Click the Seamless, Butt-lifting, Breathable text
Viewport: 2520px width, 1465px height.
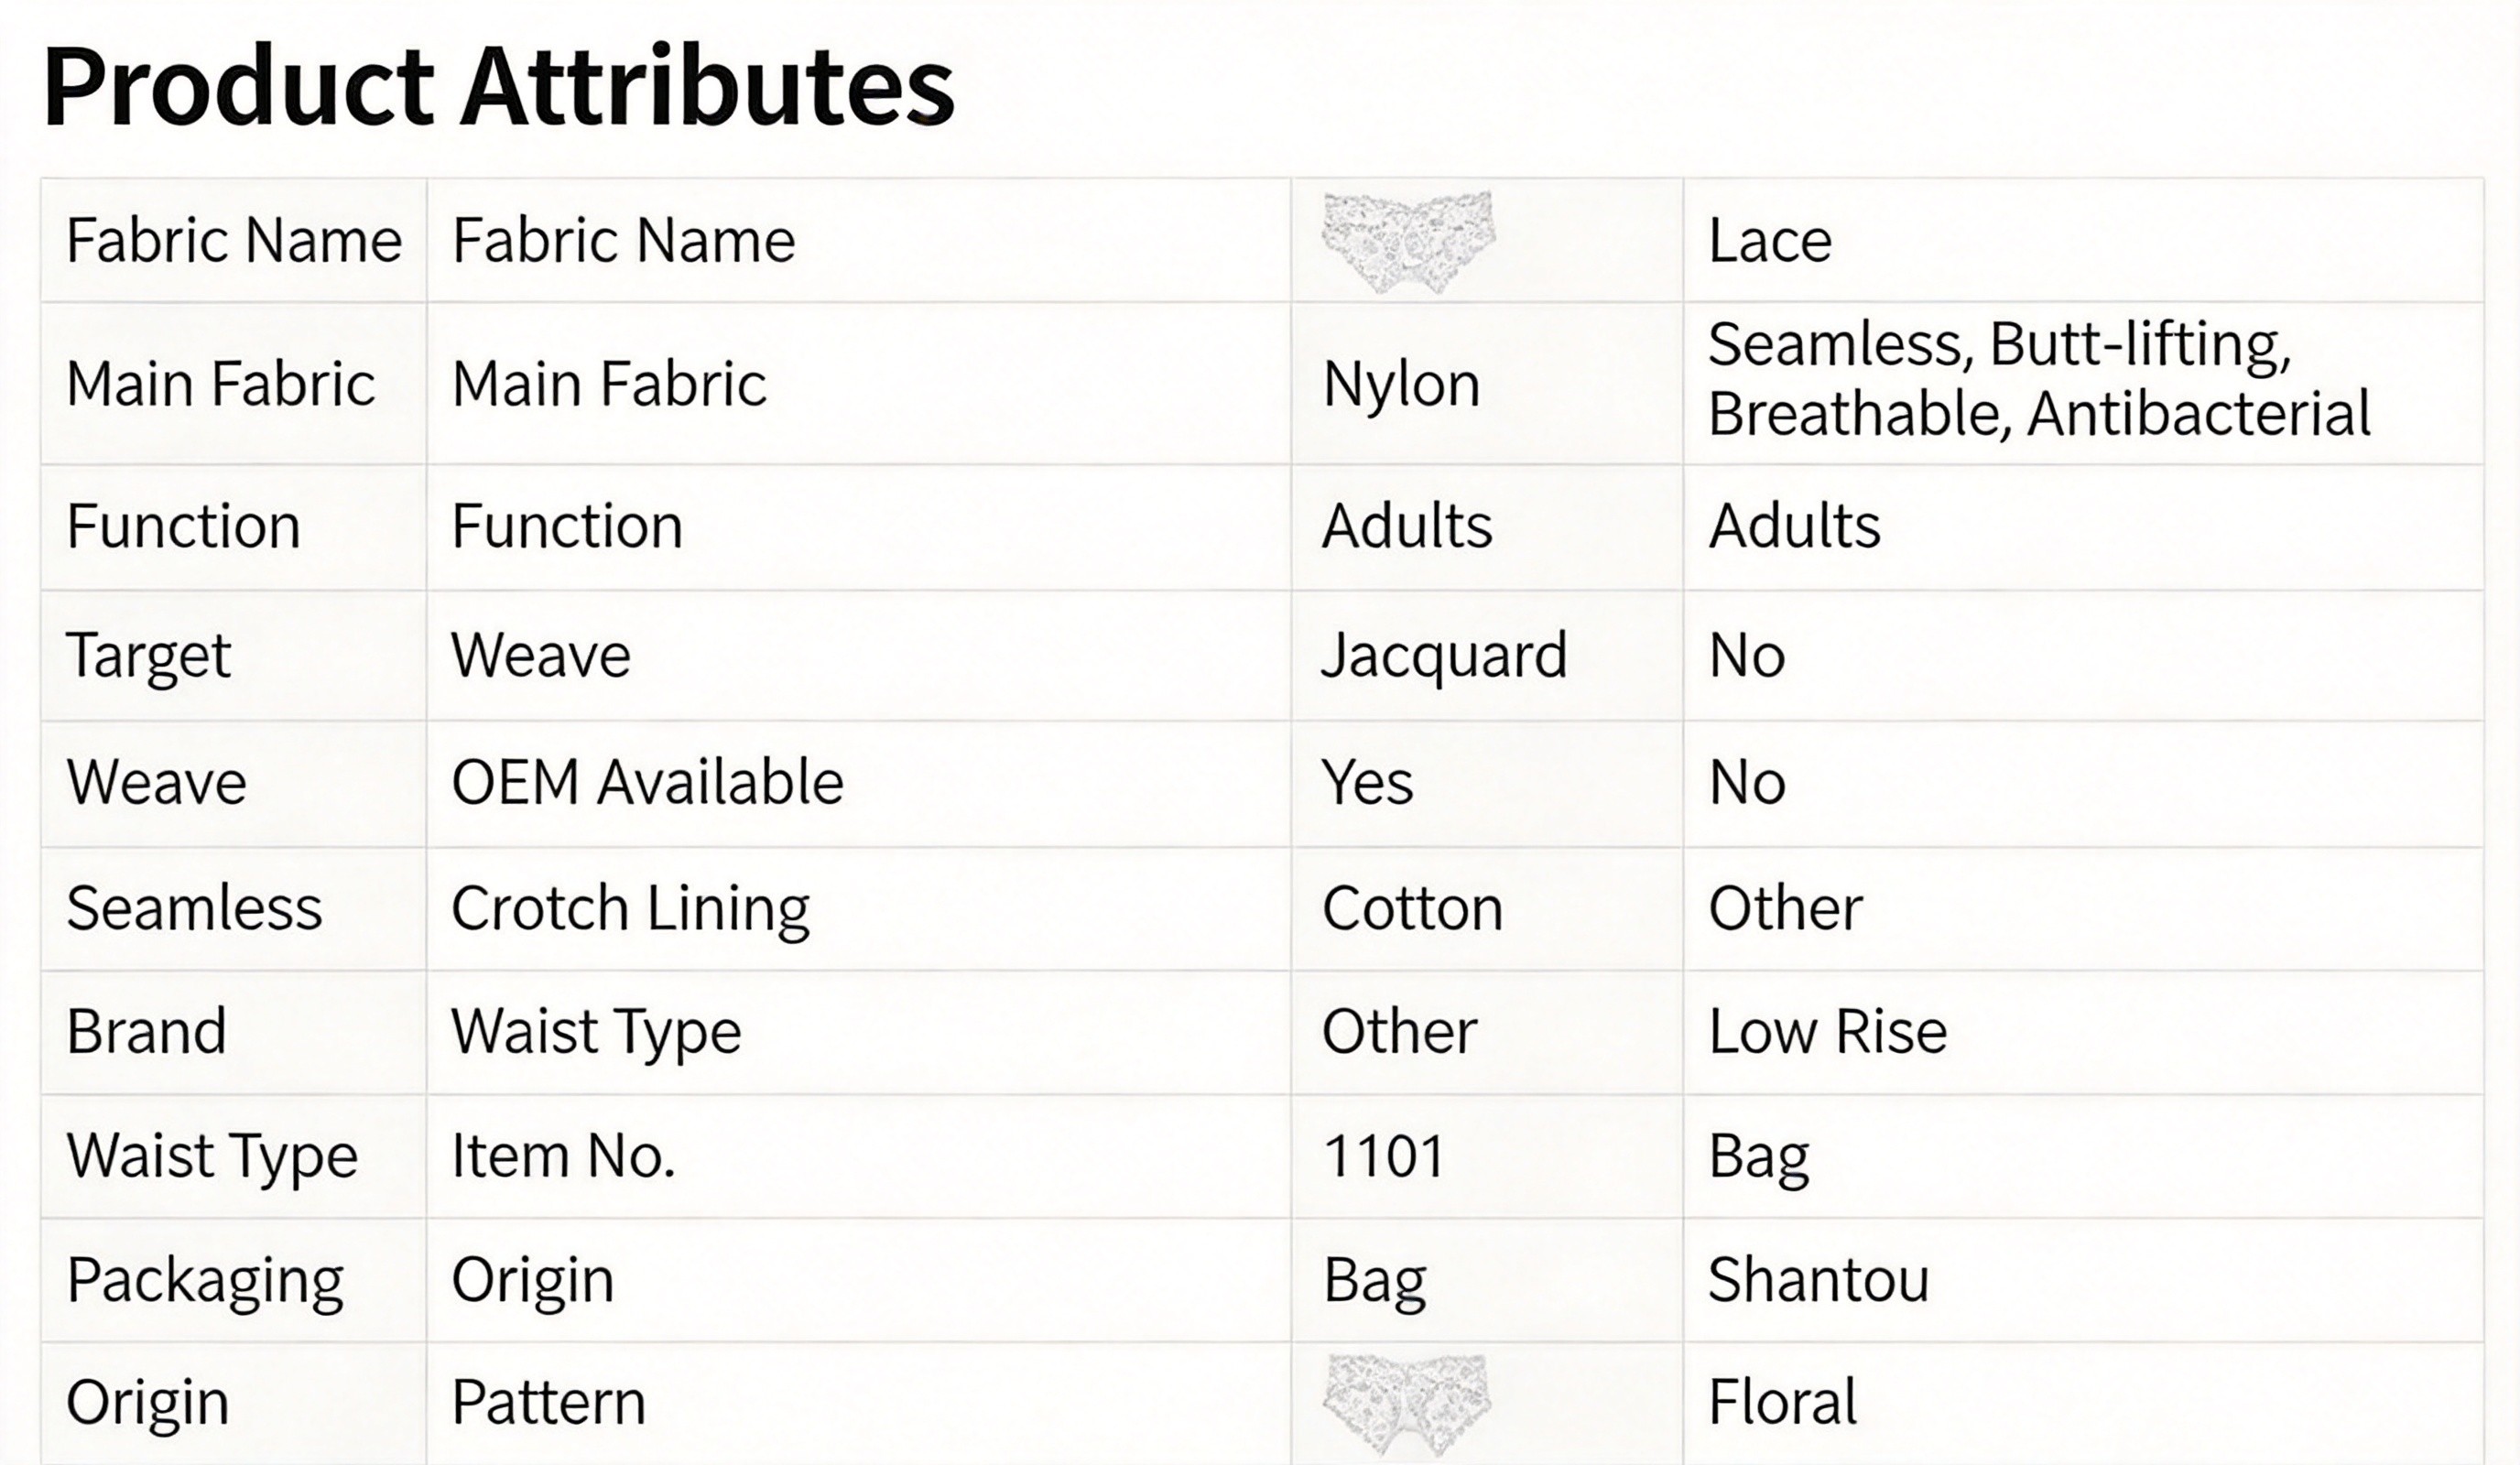[x=2038, y=379]
